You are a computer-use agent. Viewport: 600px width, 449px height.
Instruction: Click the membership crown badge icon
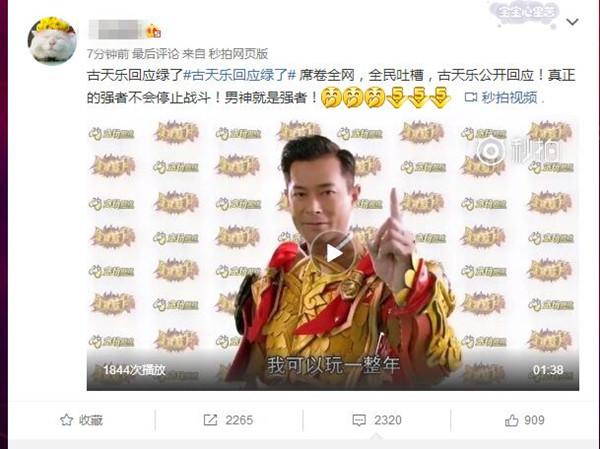[x=153, y=31]
